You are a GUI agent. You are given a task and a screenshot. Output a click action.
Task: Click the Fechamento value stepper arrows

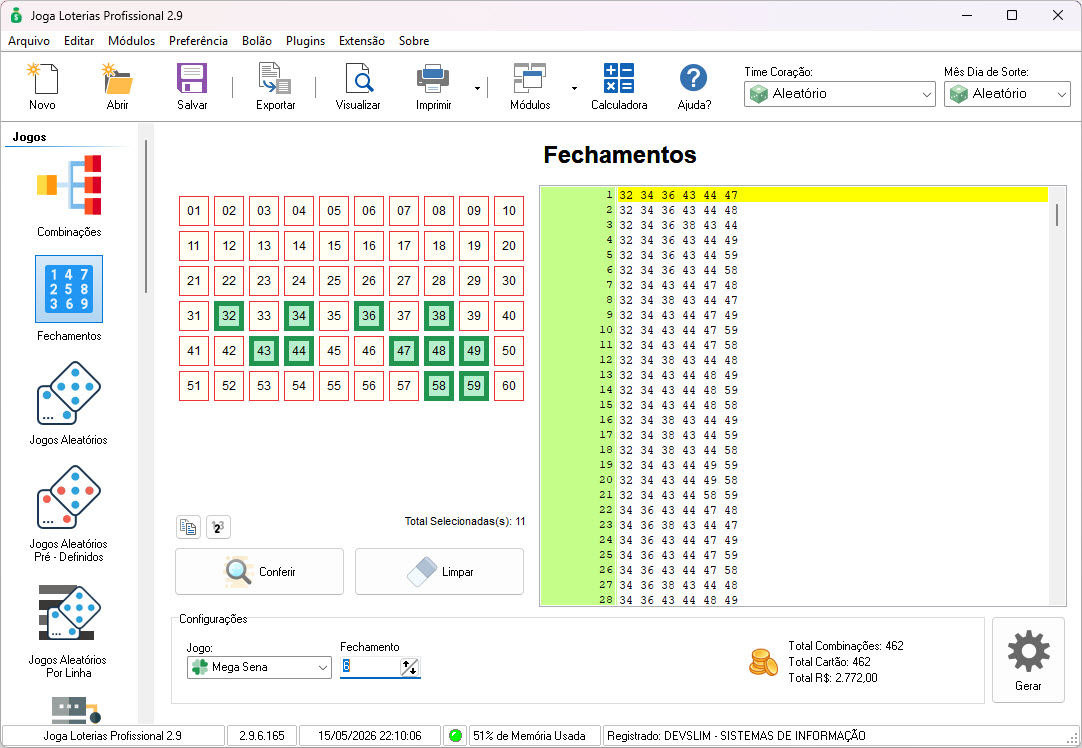pos(409,667)
